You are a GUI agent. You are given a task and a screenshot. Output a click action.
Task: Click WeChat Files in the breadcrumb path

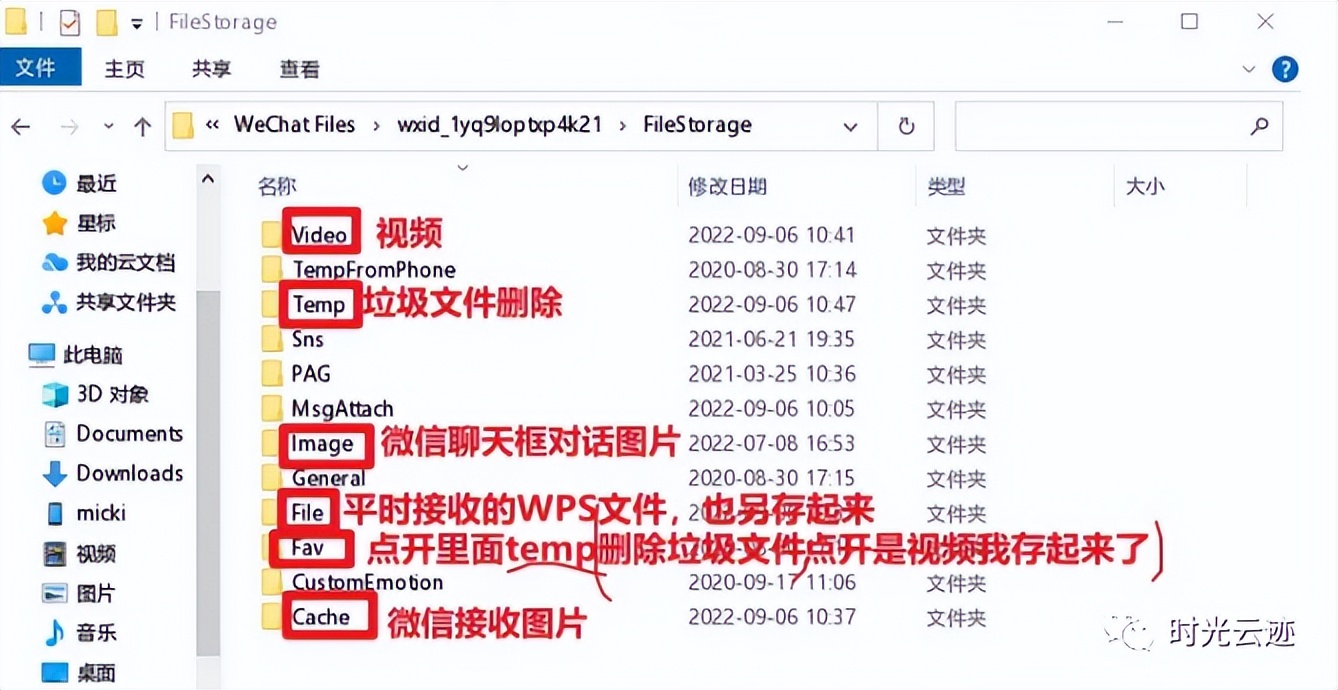292,124
